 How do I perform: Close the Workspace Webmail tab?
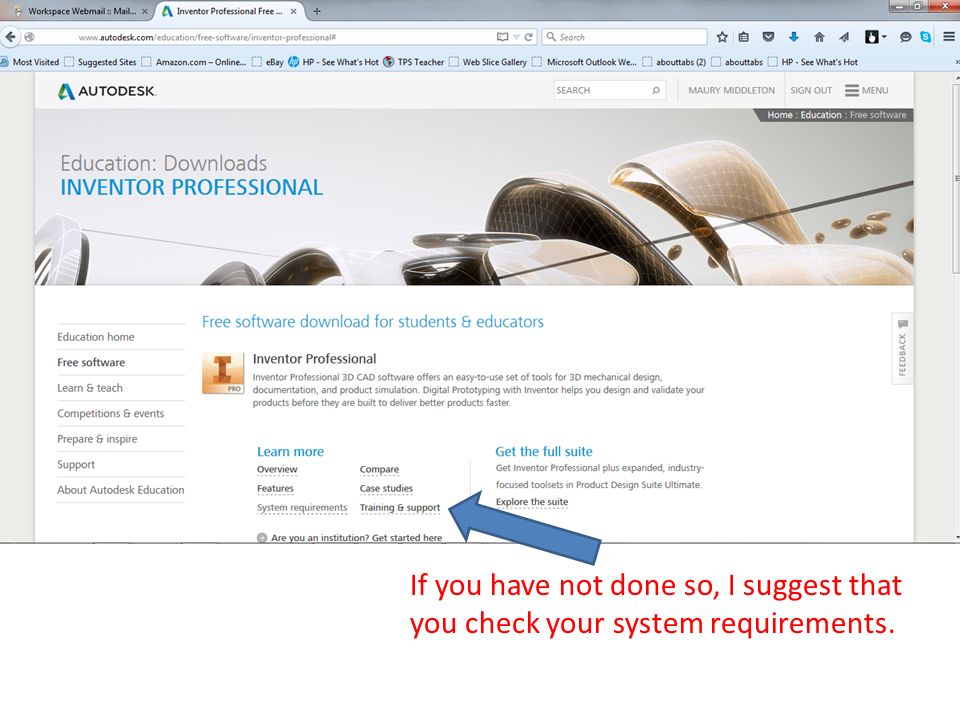144,11
